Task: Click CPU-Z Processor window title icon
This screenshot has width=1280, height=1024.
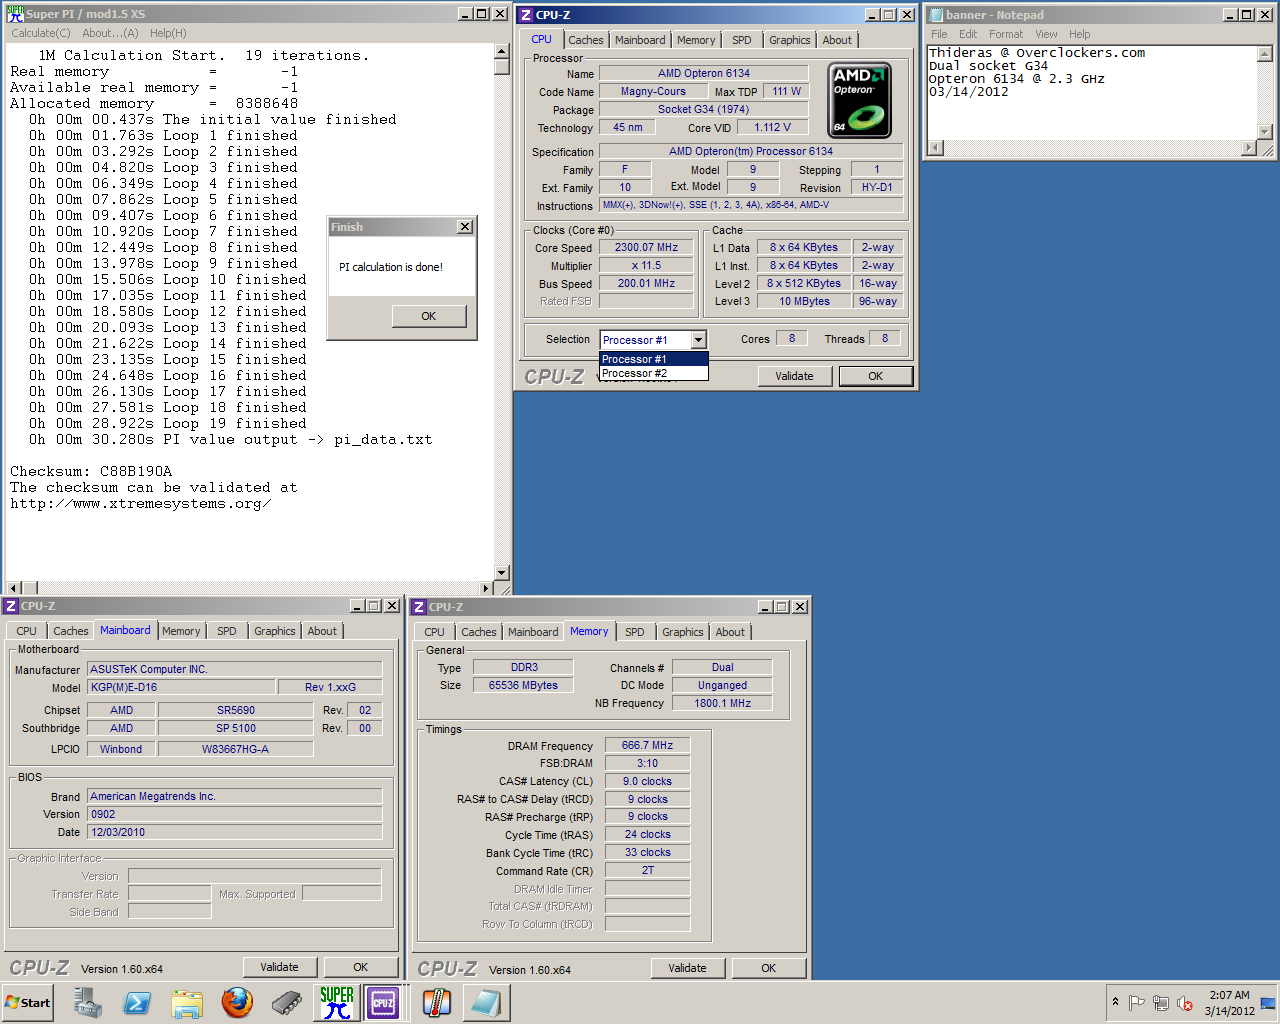Action: coord(526,15)
